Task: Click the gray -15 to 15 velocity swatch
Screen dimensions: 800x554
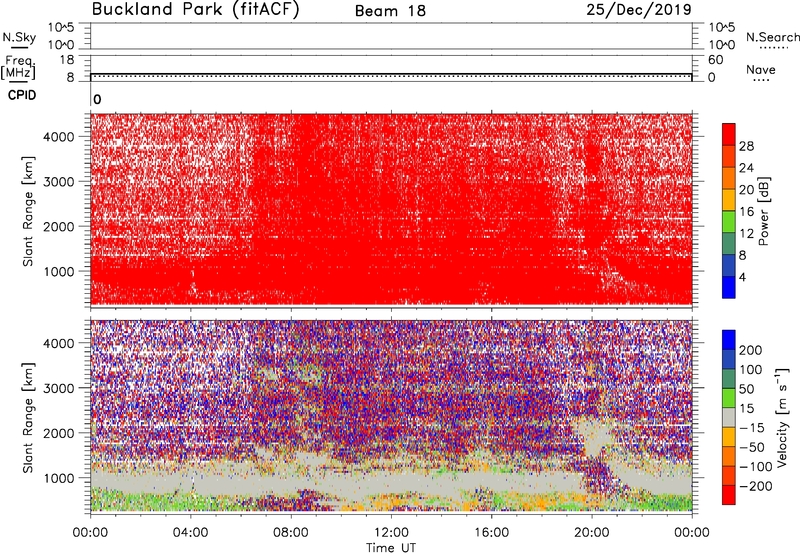Action: pyautogui.click(x=729, y=418)
